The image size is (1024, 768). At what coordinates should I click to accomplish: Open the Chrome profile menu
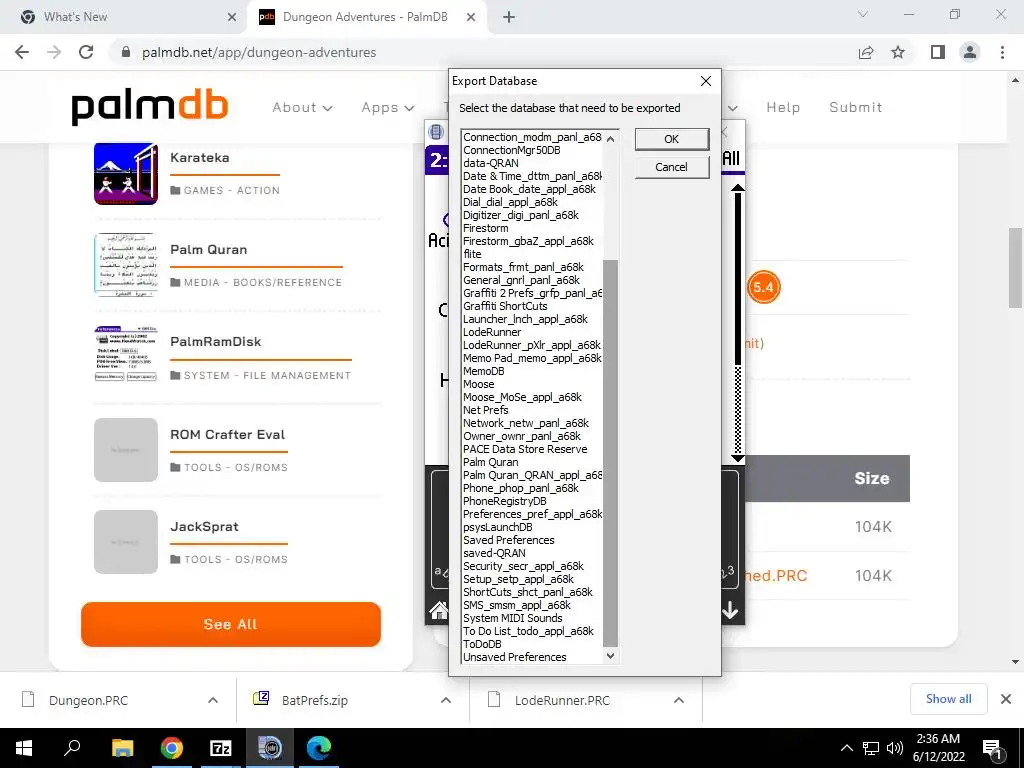(970, 52)
